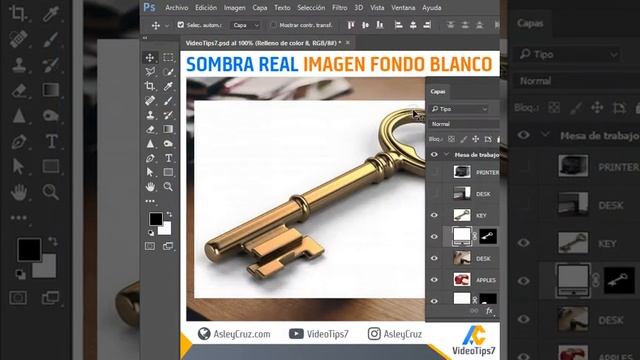Open the Archivo menu
The image size is (640, 360).
(177, 8)
